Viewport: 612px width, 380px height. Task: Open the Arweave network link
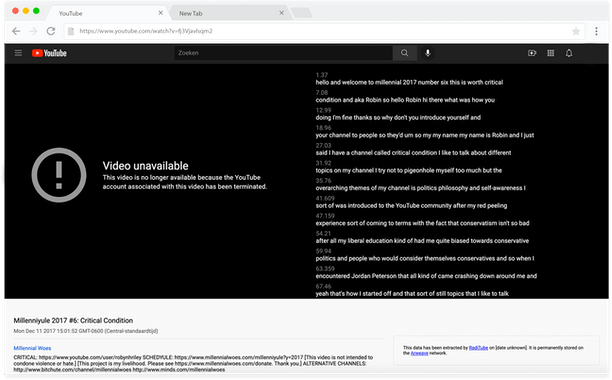click(419, 353)
